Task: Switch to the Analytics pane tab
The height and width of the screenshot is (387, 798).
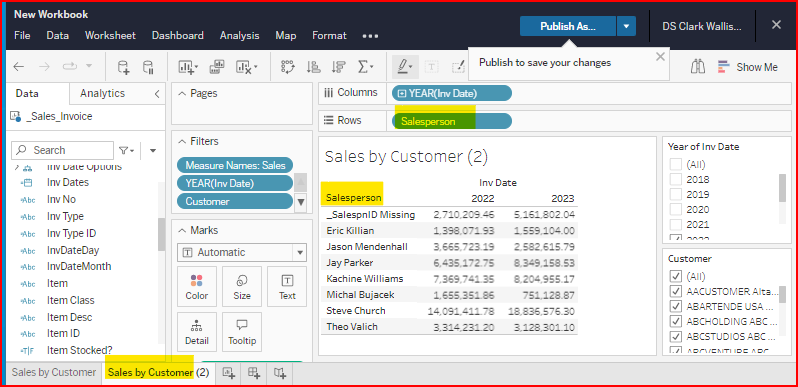Action: [x=102, y=93]
